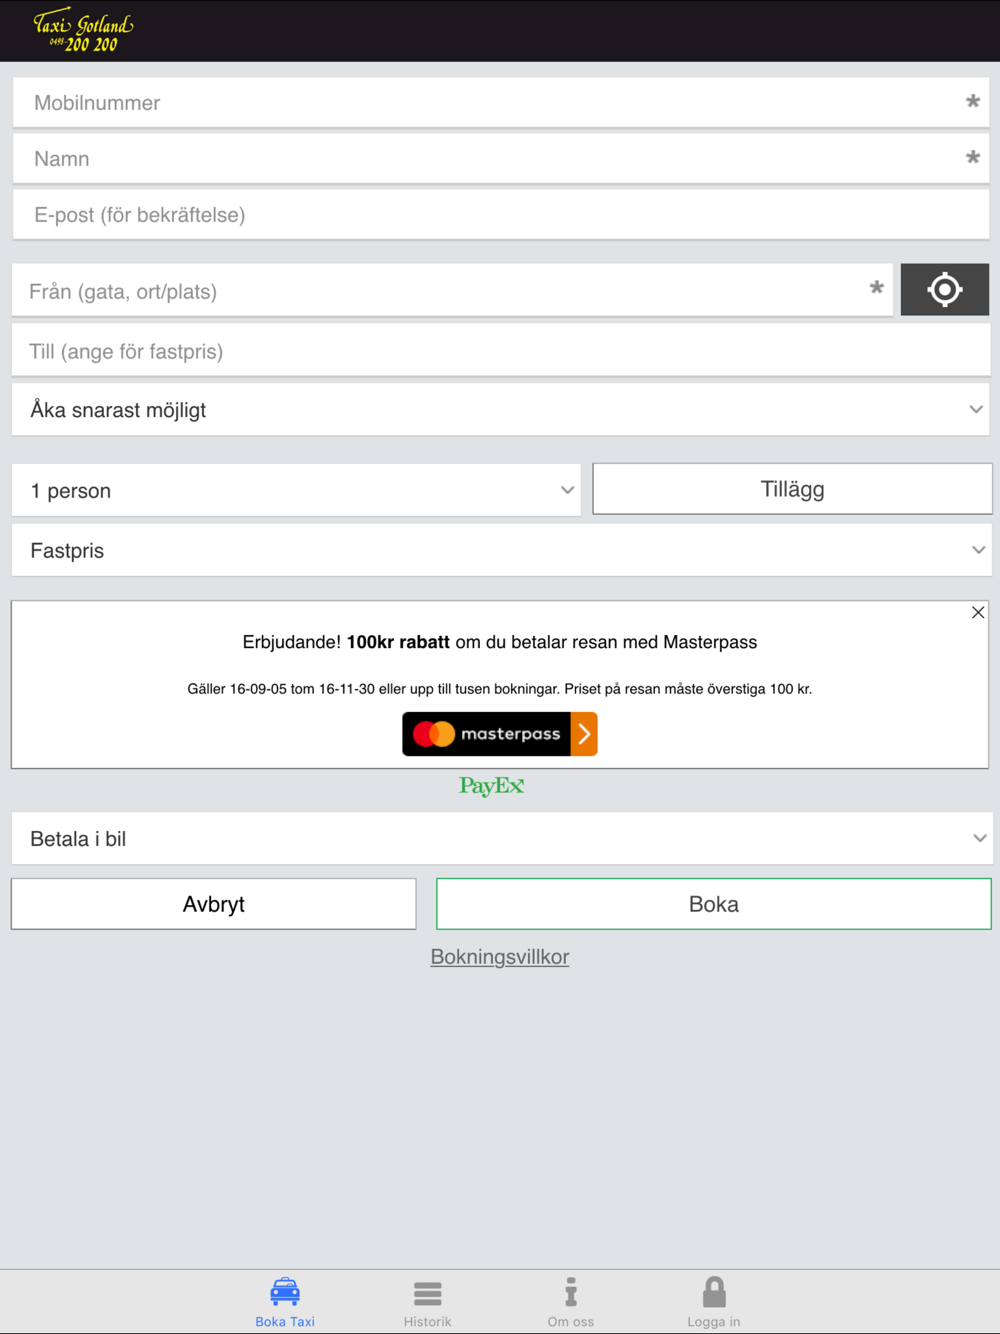Open the Bokningsvillkor link
The image size is (1000, 1334).
[x=500, y=957]
